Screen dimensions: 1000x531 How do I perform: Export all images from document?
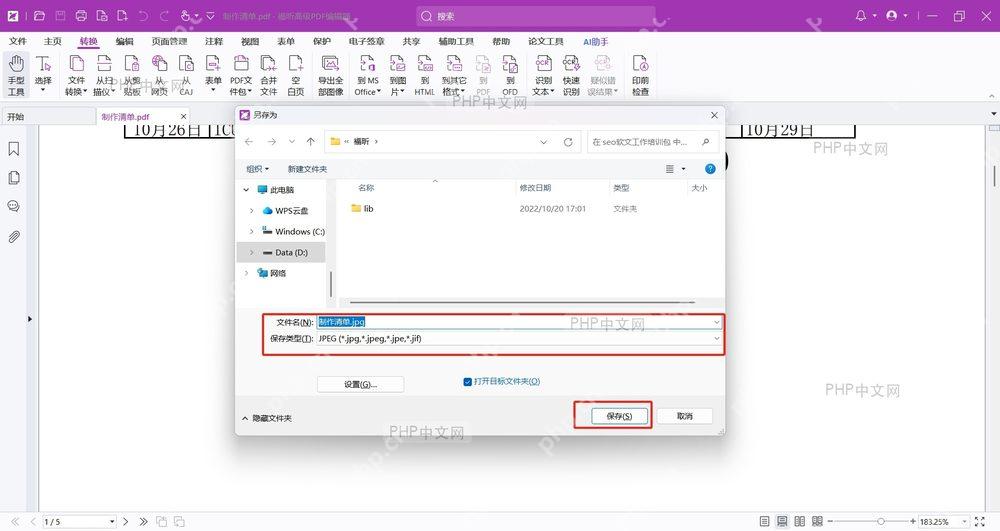pos(330,75)
